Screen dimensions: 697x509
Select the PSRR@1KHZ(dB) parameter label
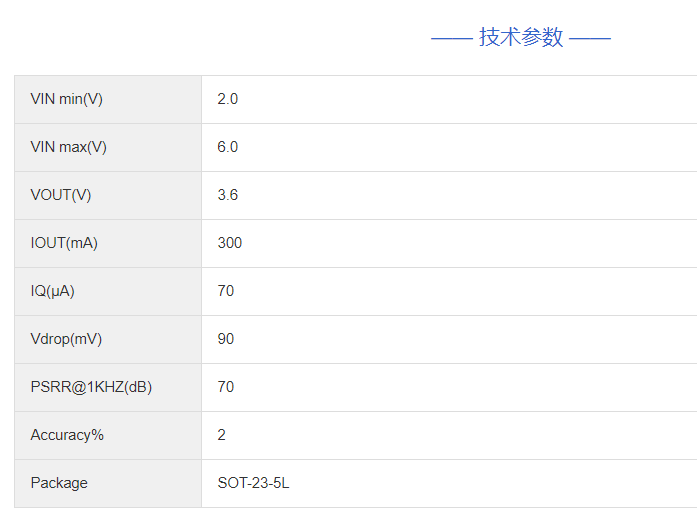[91, 387]
